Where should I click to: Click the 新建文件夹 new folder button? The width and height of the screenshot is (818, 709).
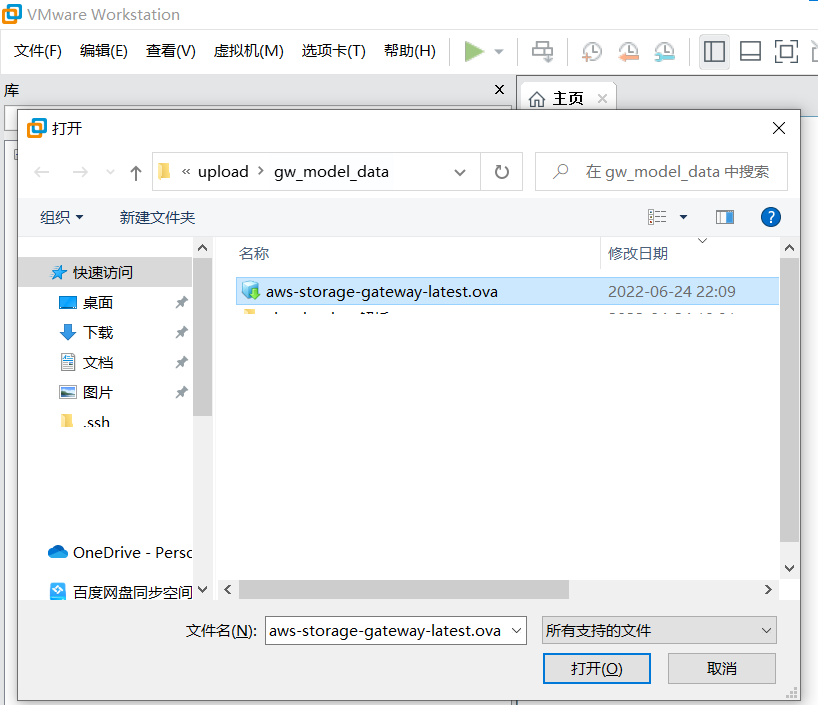point(157,217)
